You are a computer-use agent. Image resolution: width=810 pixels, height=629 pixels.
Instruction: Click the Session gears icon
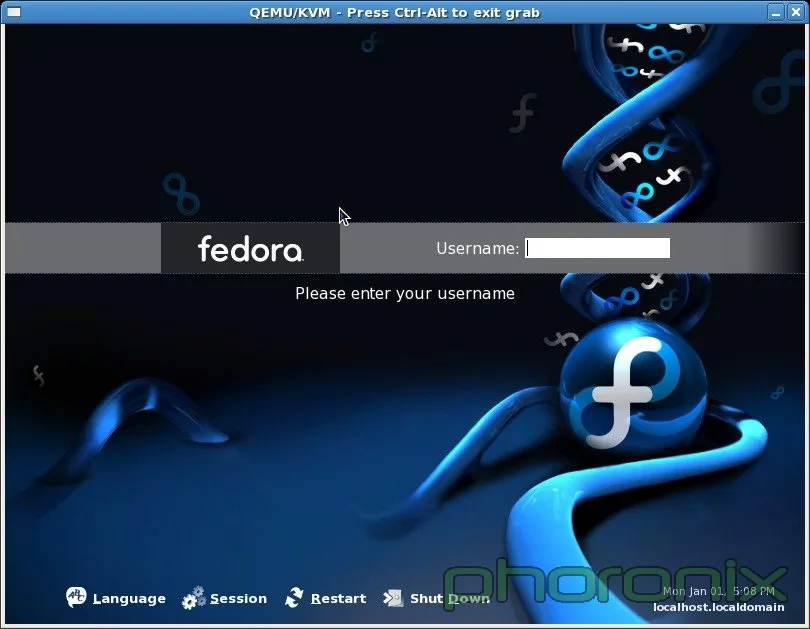[x=194, y=598]
